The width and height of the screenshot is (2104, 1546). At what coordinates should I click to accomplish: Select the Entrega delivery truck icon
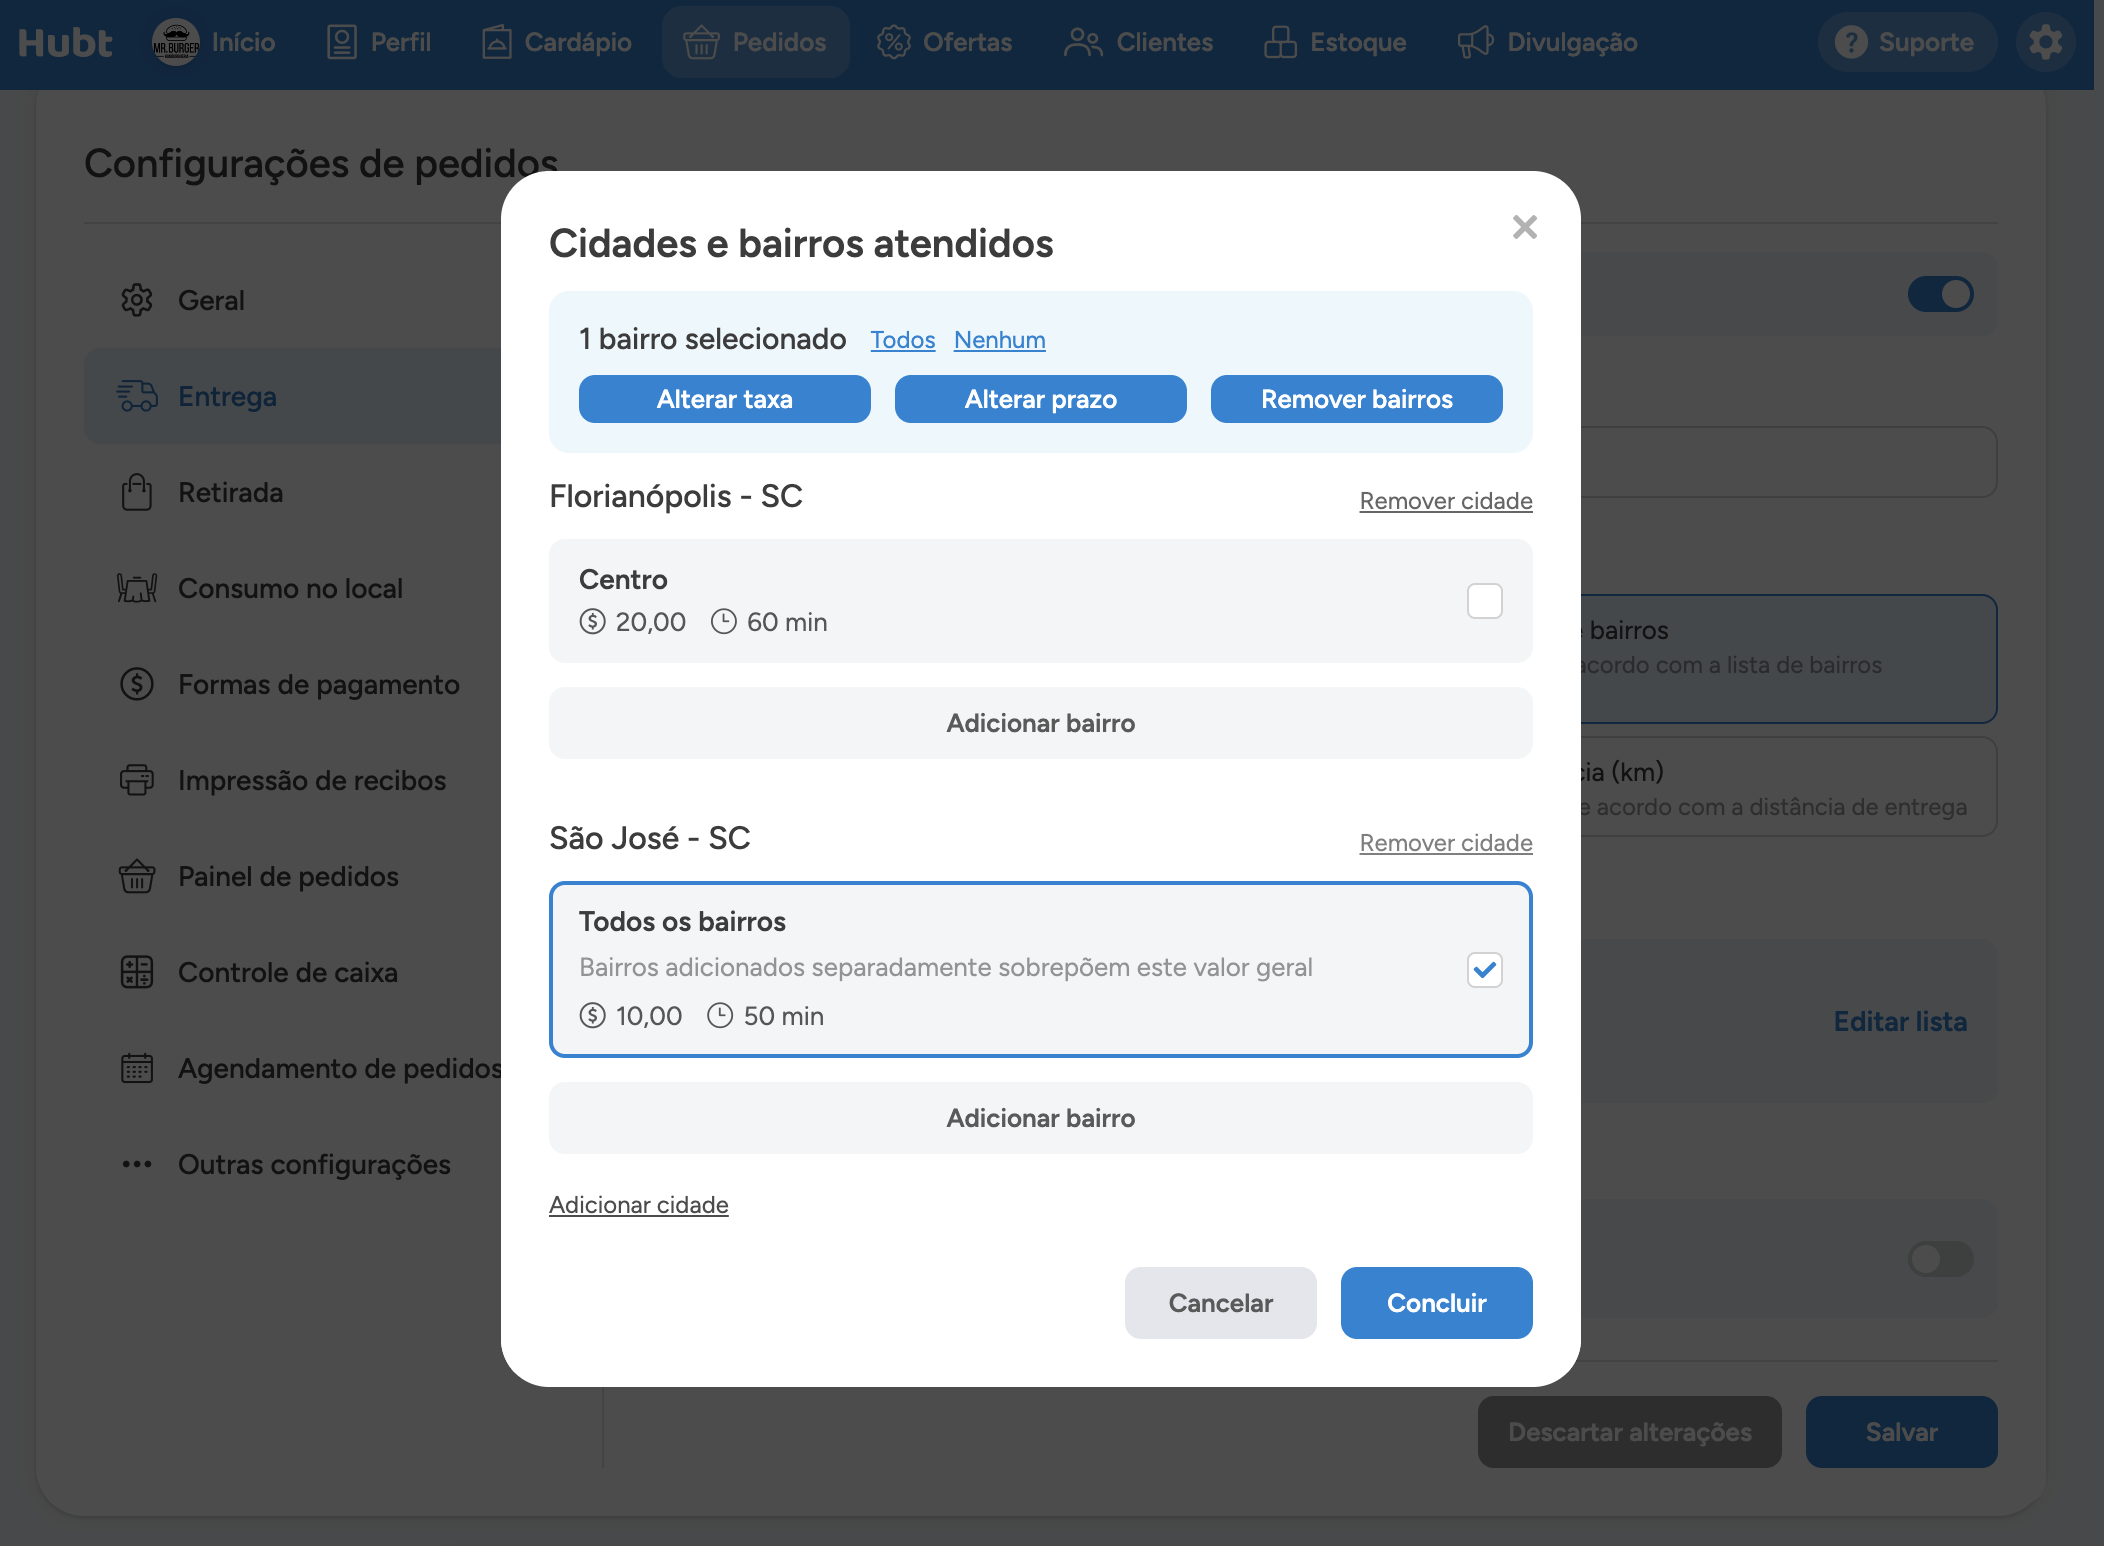click(x=137, y=396)
